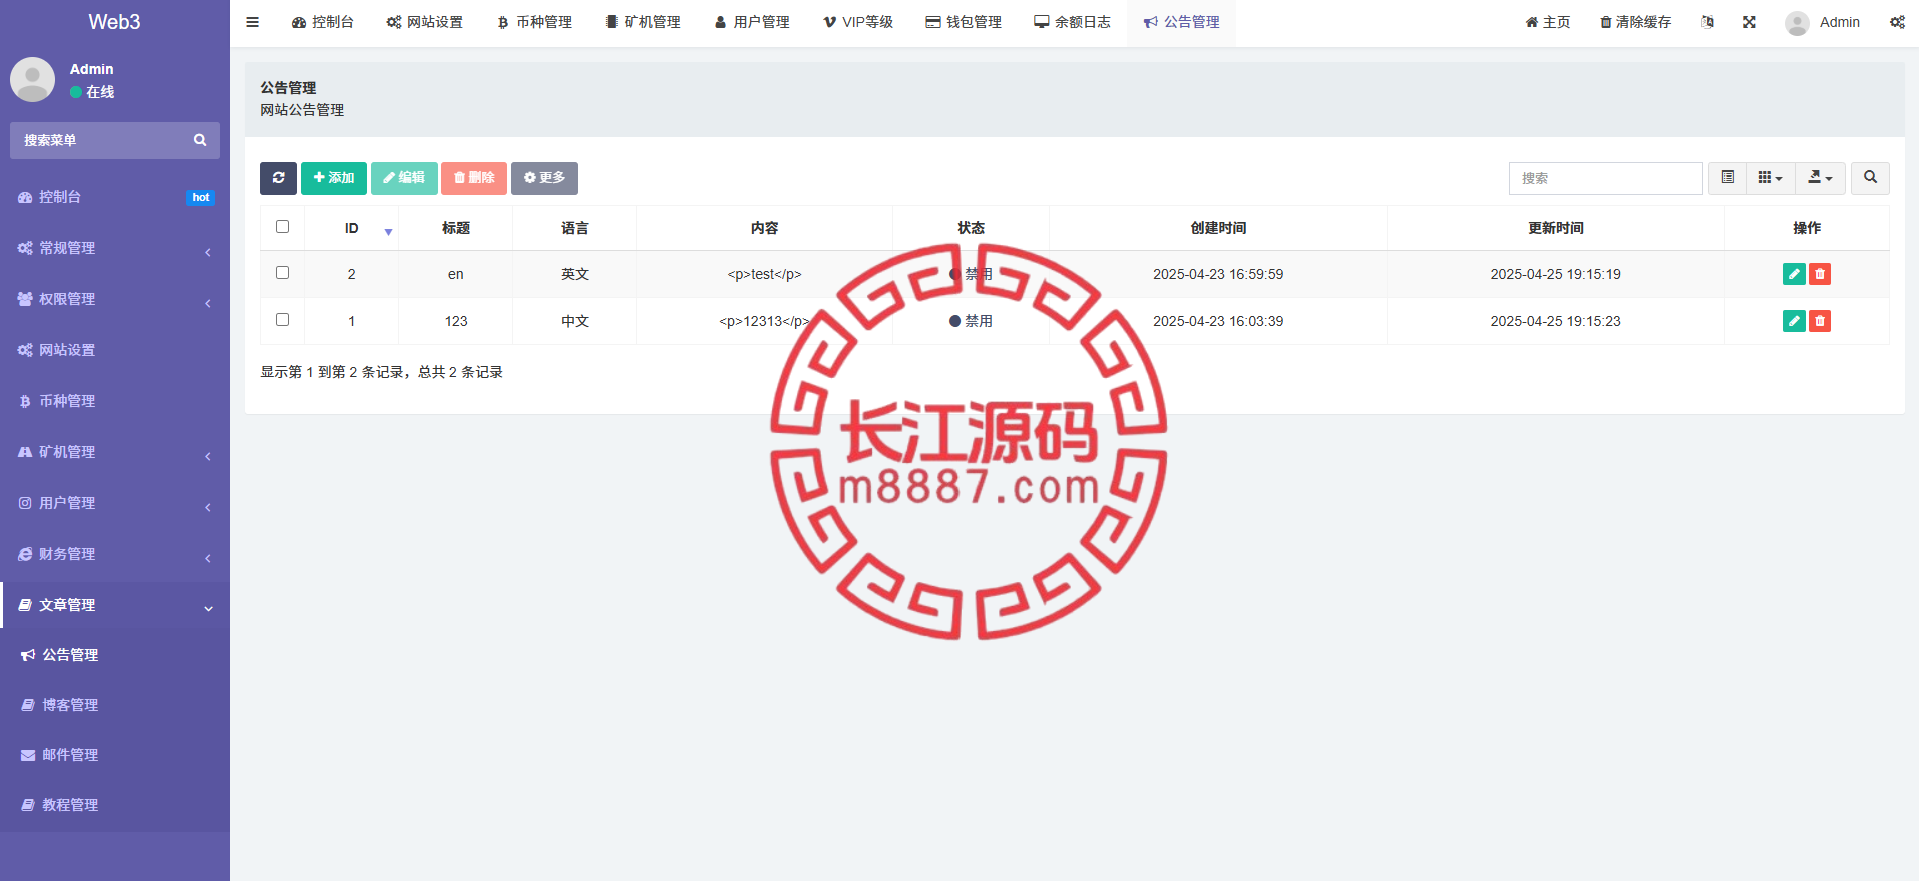Edit row with ID 1 using pencil icon

click(1794, 321)
